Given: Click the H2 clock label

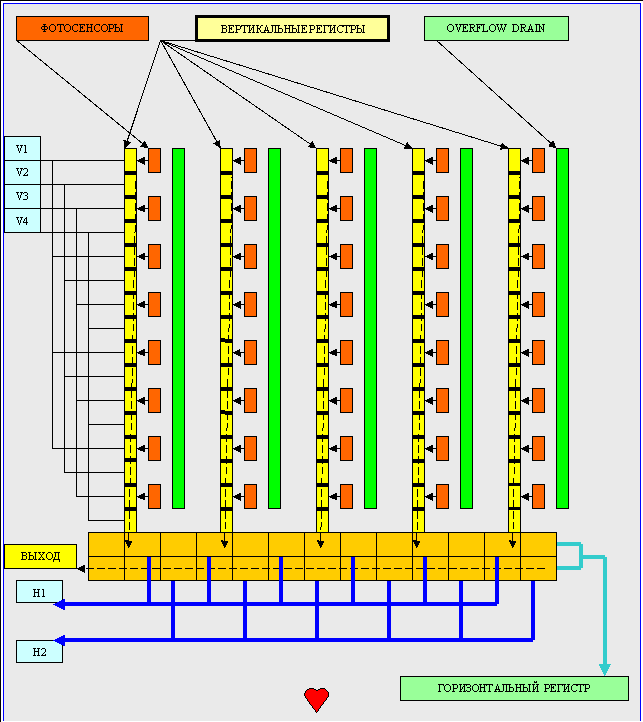Looking at the screenshot, I should [x=39, y=652].
